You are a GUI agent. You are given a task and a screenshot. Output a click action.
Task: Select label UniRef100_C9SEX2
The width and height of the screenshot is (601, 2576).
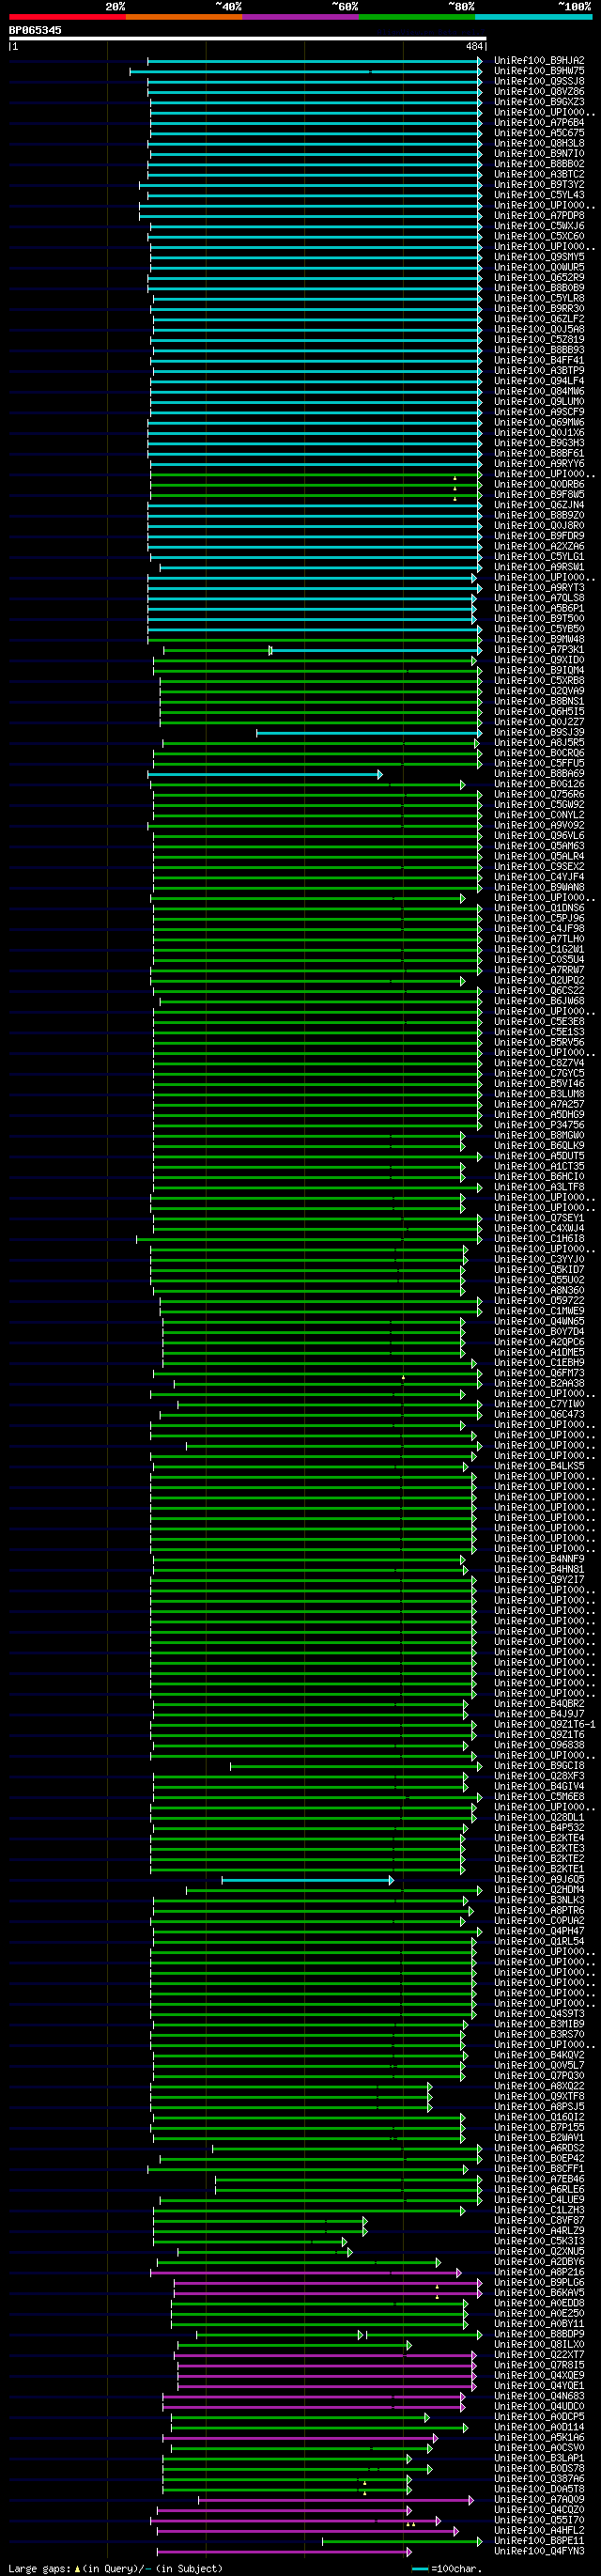[539, 867]
